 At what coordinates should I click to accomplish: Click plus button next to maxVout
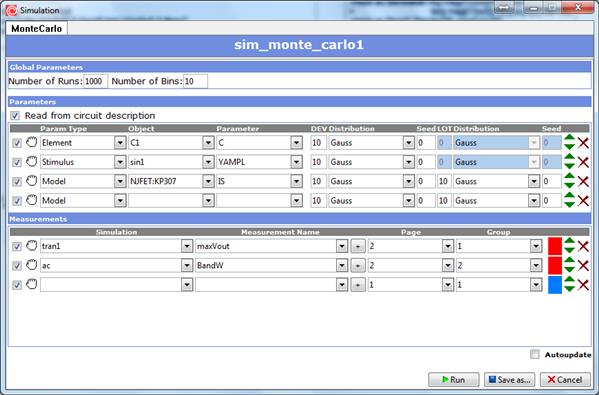pos(358,246)
